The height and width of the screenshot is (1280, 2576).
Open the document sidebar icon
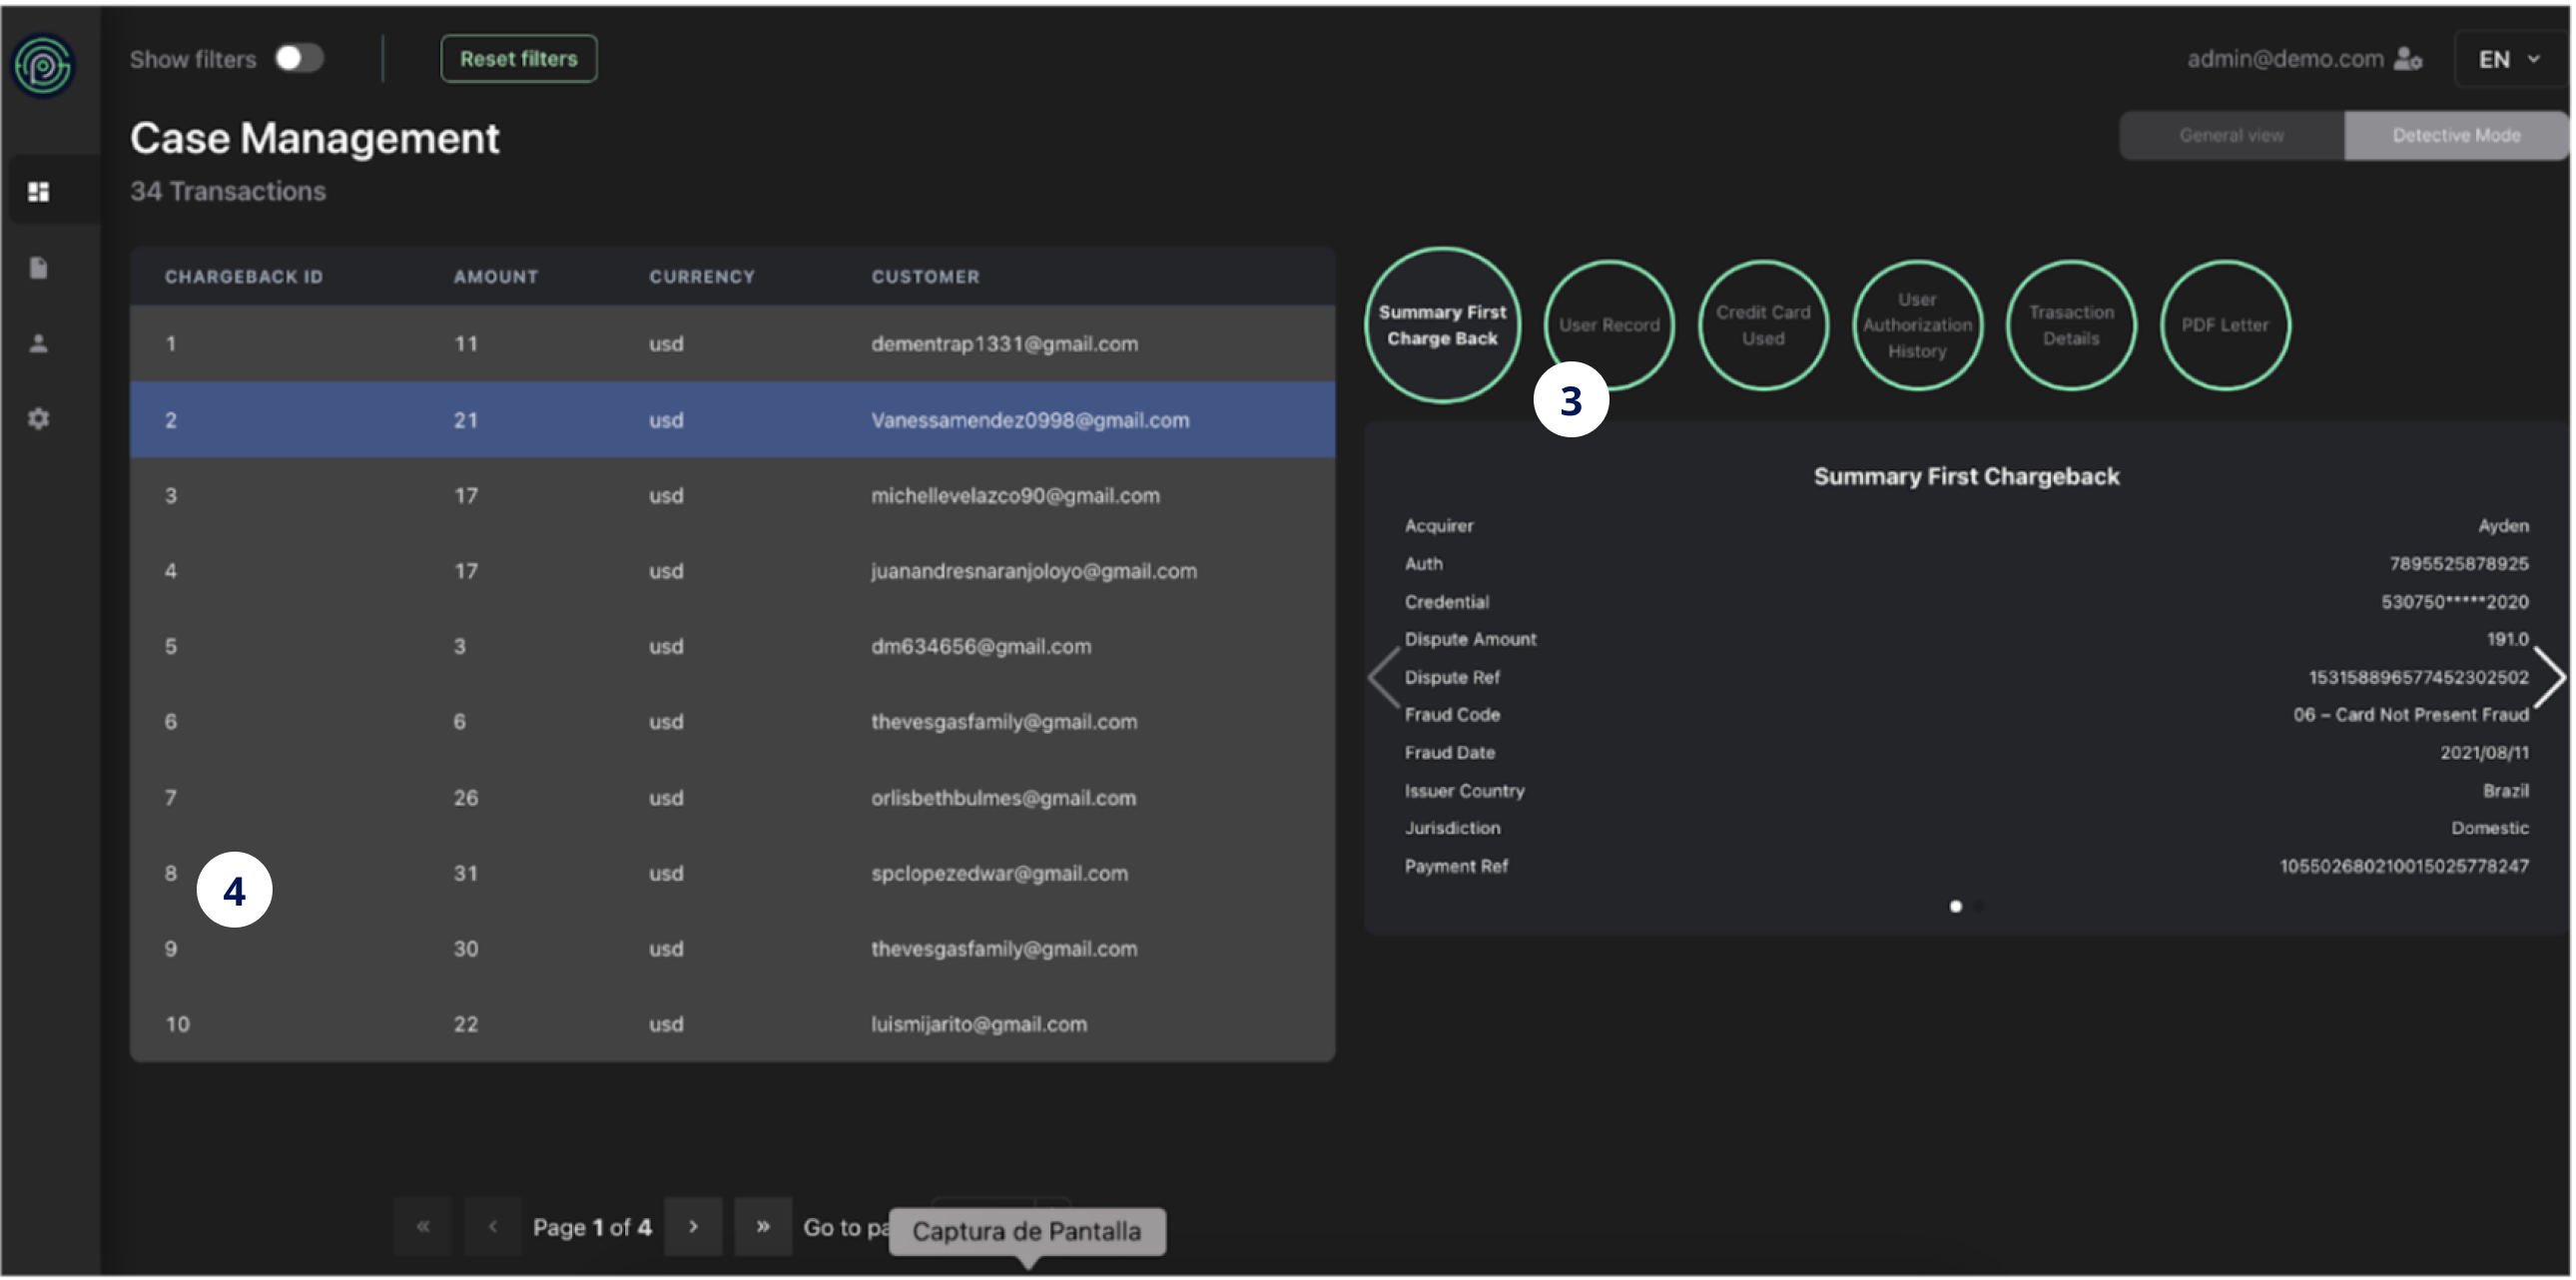pyautogui.click(x=39, y=268)
